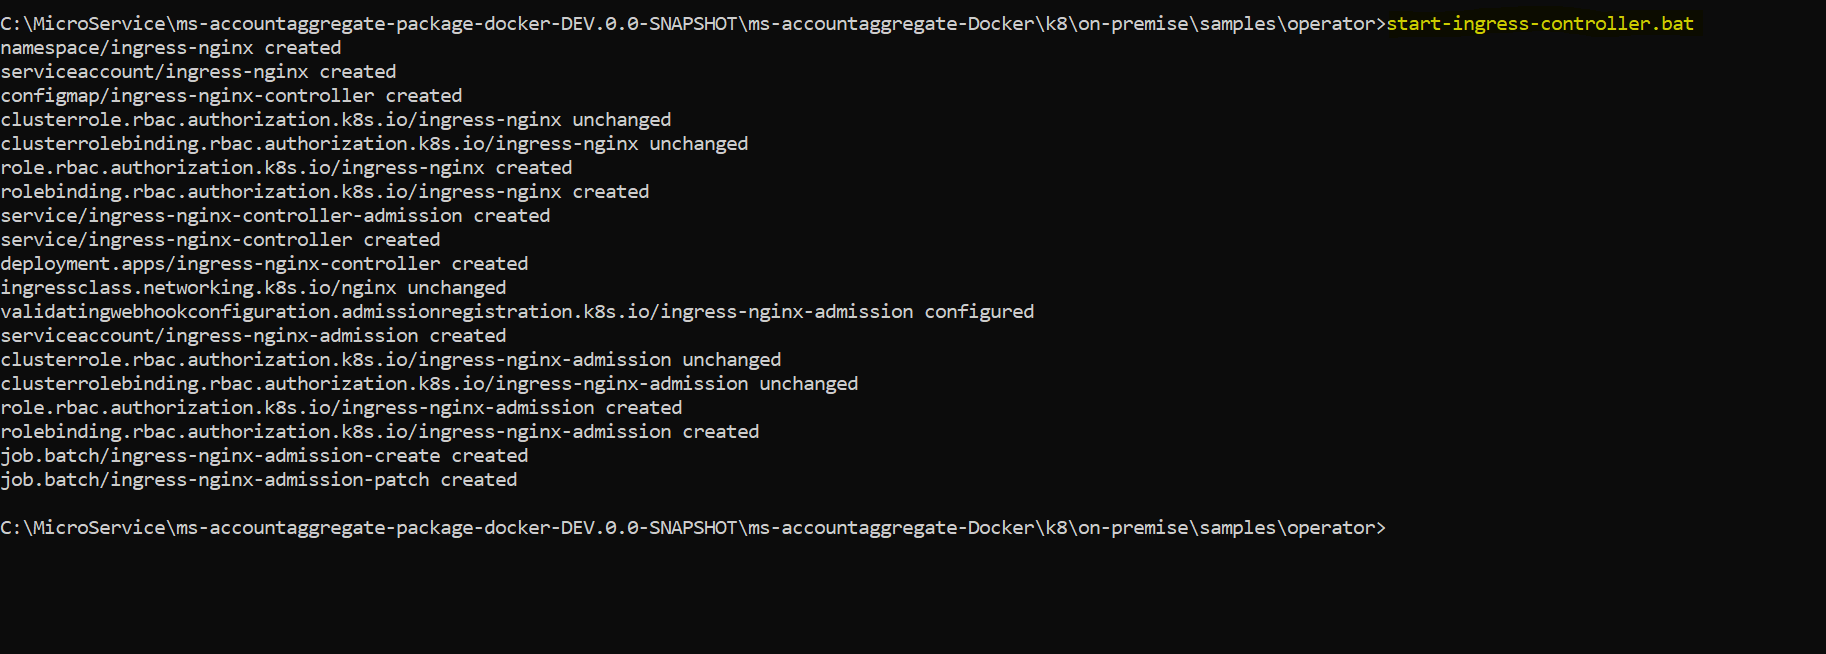Image resolution: width=1826 pixels, height=654 pixels.
Task: Click the namespace/ingress-nginx created line
Action: [171, 48]
